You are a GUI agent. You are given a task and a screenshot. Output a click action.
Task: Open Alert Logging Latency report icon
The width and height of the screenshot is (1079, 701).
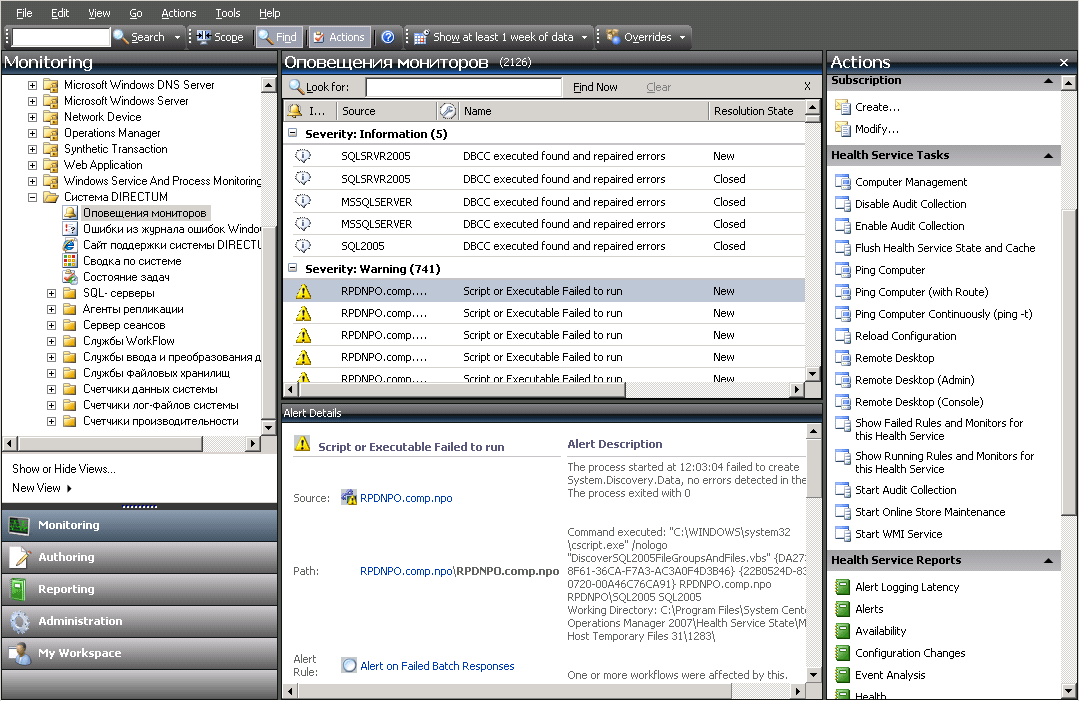tap(842, 587)
